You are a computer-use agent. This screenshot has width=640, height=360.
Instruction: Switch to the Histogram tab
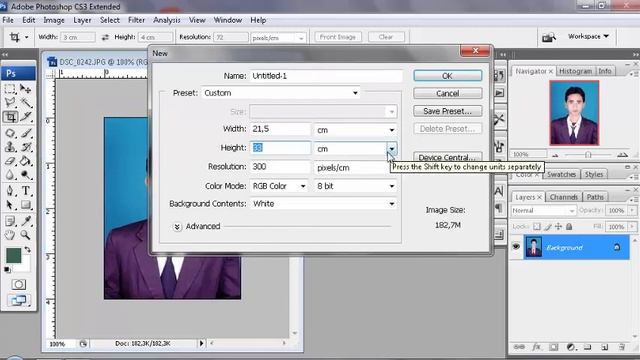[x=575, y=71]
